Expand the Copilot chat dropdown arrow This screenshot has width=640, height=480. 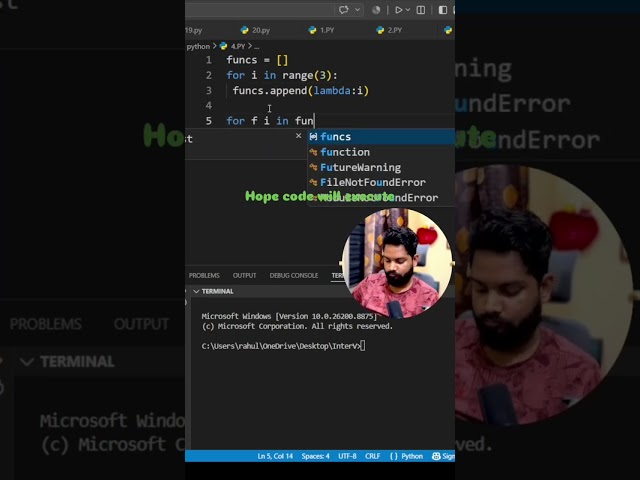tap(358, 10)
